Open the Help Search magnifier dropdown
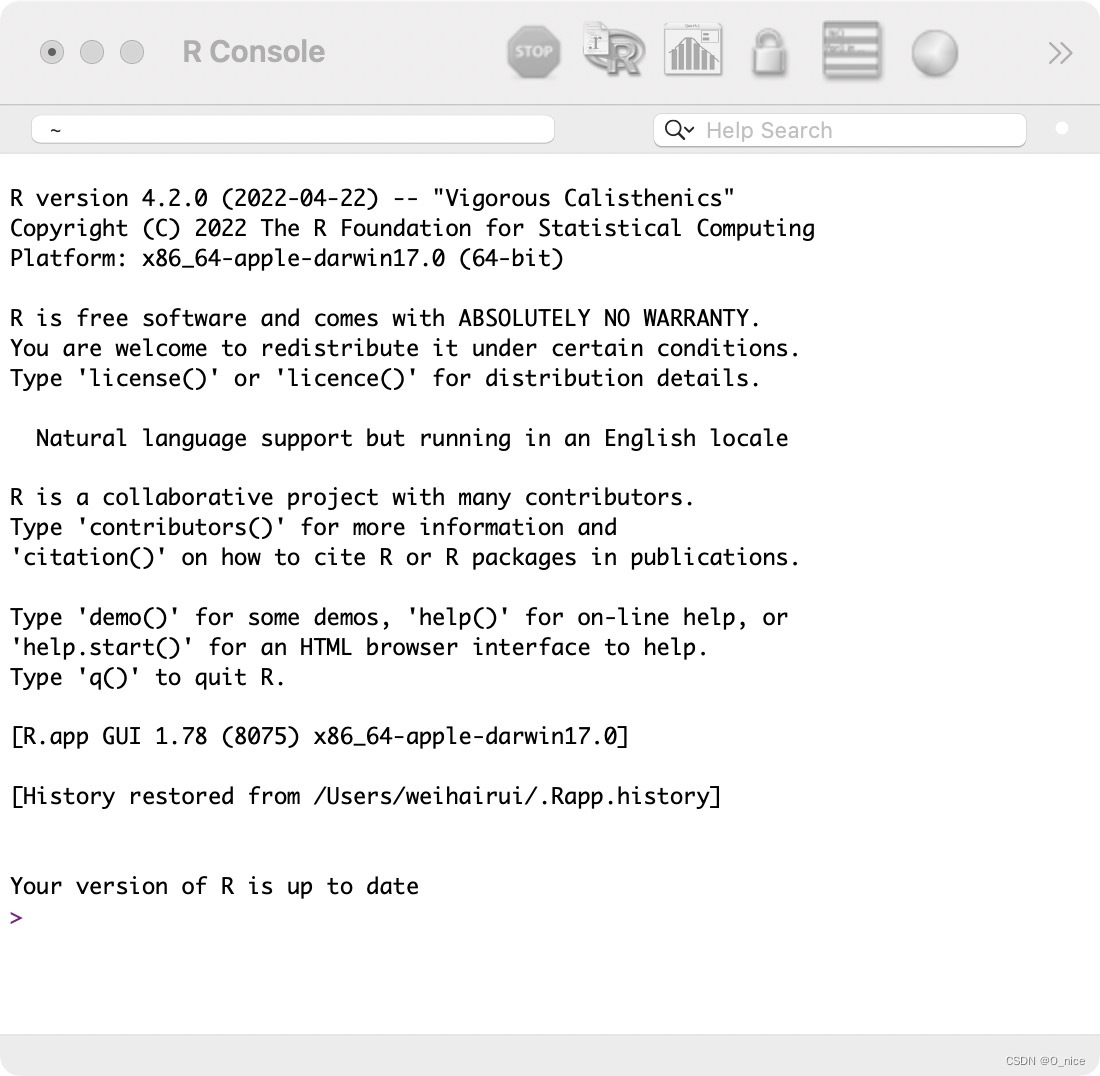Screen dimensions: 1100x1076 click(679, 130)
